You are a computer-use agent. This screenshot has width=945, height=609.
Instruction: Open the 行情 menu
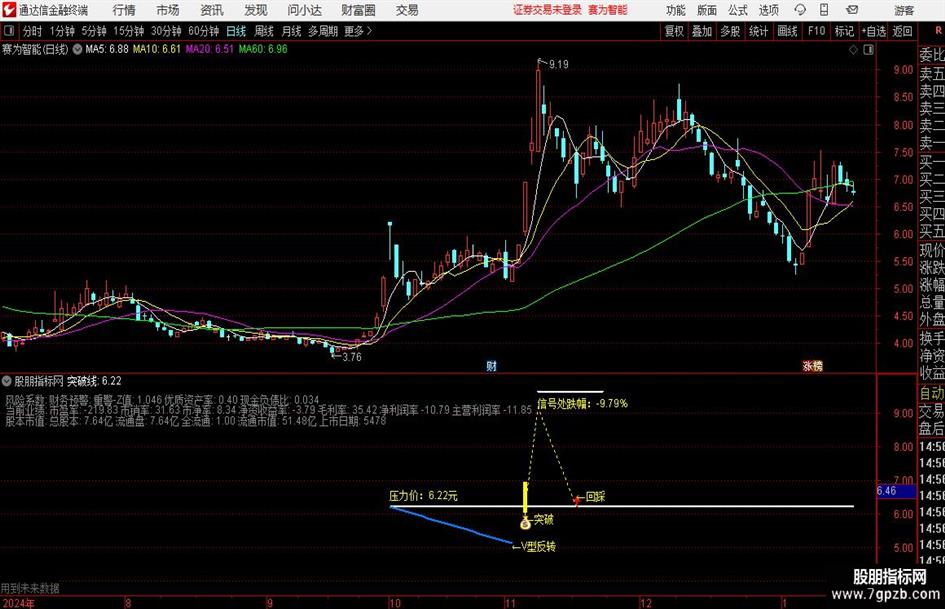[124, 10]
